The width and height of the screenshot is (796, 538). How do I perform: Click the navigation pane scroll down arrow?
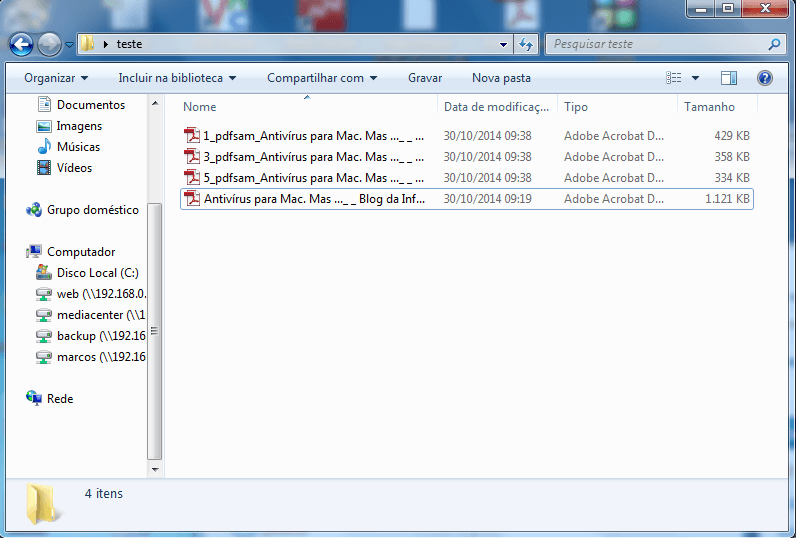155,470
